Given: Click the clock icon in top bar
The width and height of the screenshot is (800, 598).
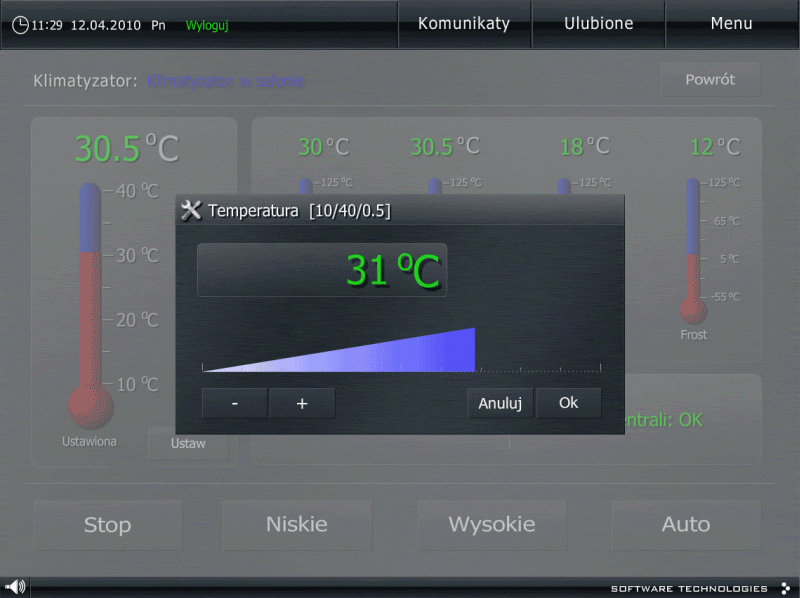Looking at the screenshot, I should [x=20, y=25].
